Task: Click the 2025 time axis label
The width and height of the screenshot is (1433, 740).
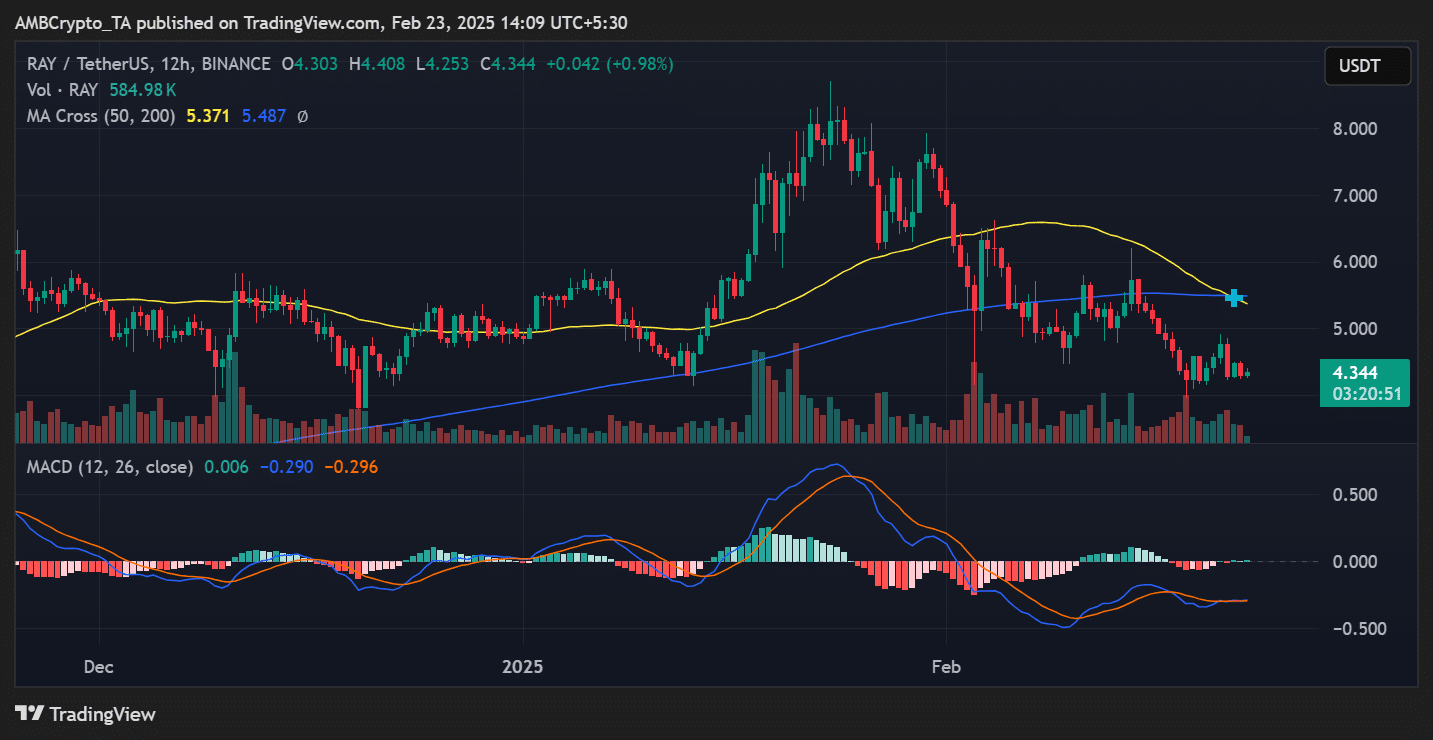Action: [x=524, y=666]
